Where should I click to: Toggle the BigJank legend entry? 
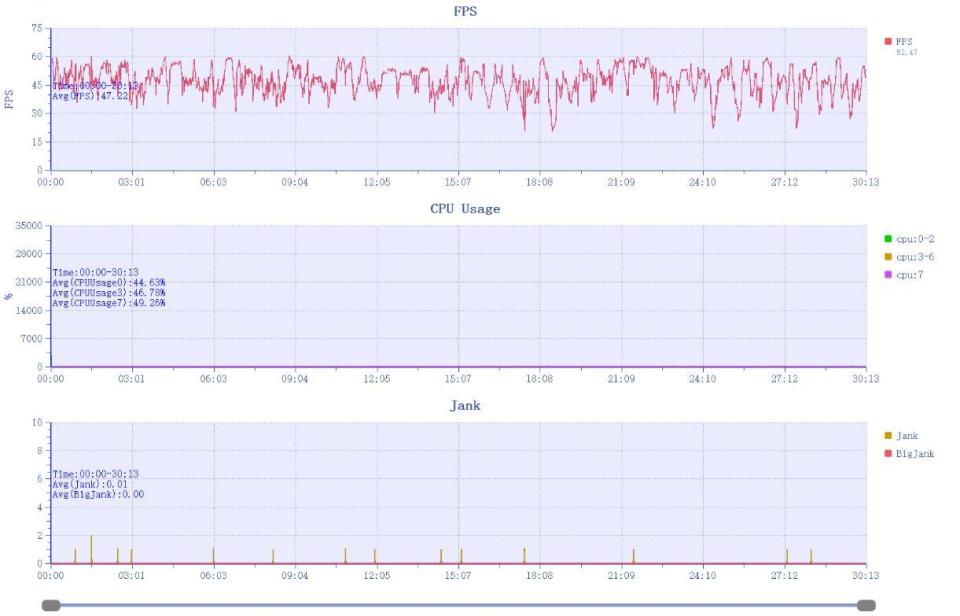pos(909,454)
